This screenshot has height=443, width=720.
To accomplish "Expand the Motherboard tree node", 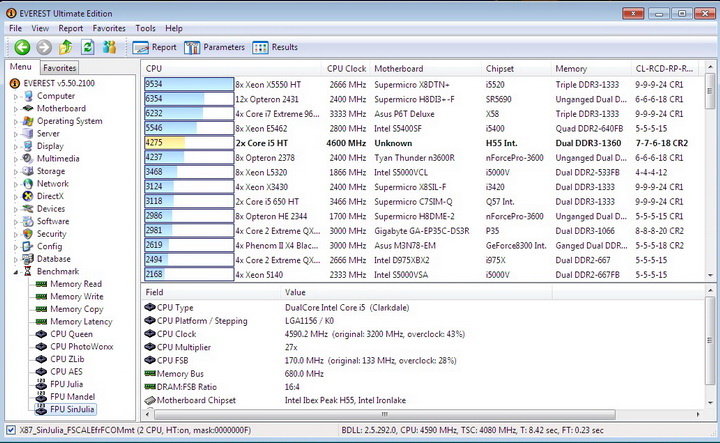I will coord(15,109).
